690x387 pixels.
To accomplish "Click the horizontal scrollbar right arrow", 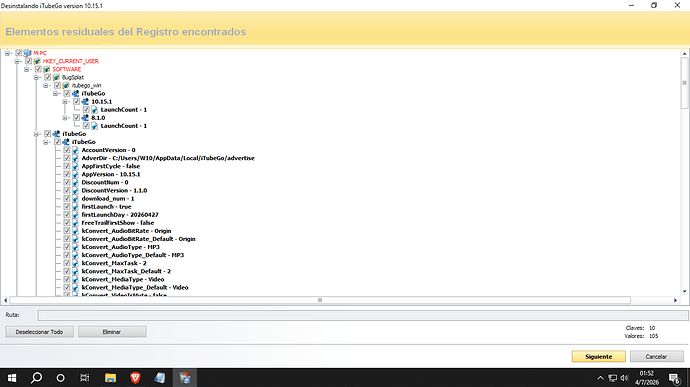I will pos(675,300).
